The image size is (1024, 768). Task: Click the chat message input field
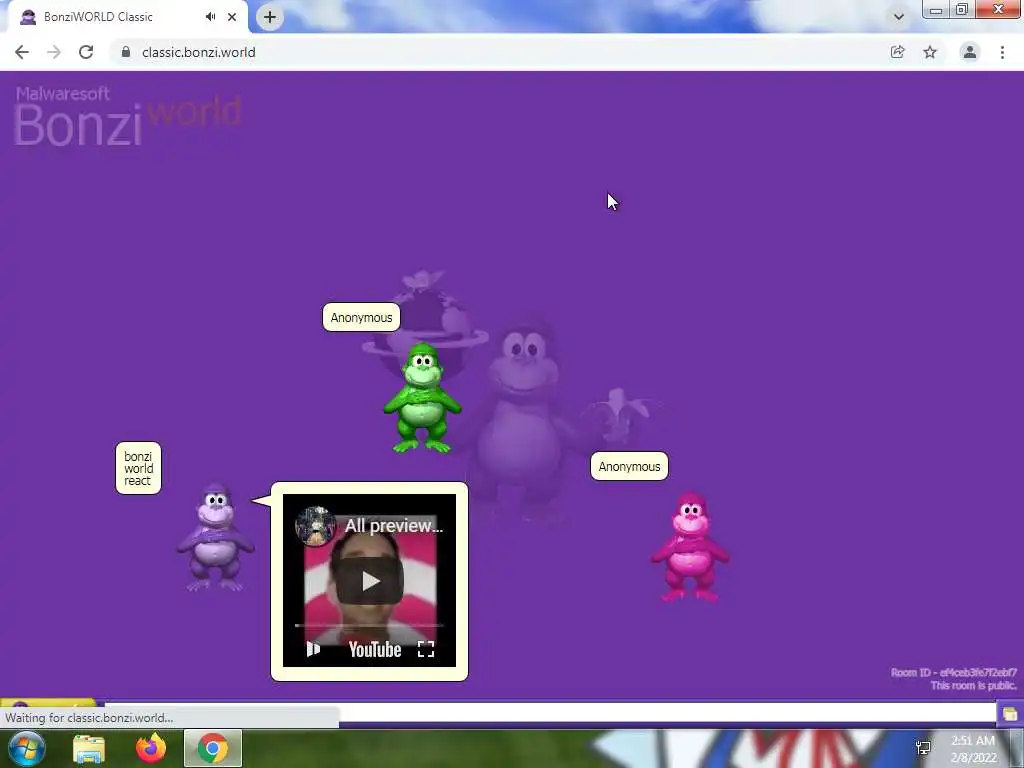tap(550, 713)
